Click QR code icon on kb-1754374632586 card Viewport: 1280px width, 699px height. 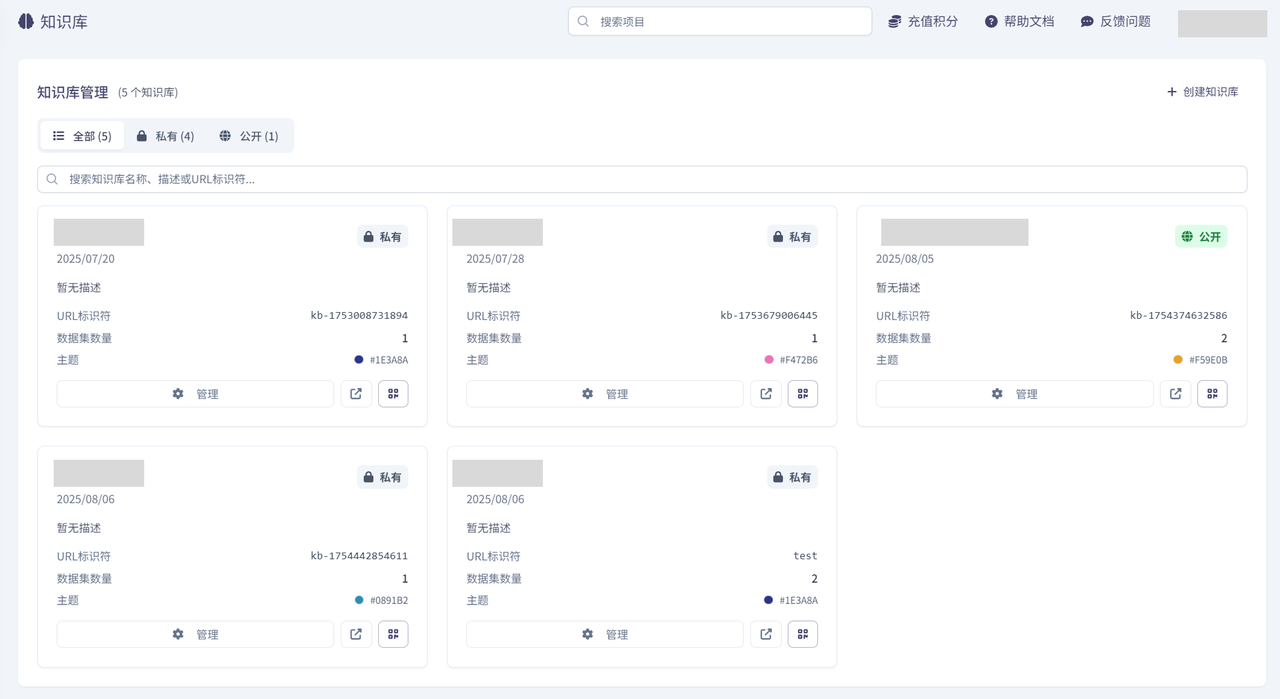point(1212,393)
